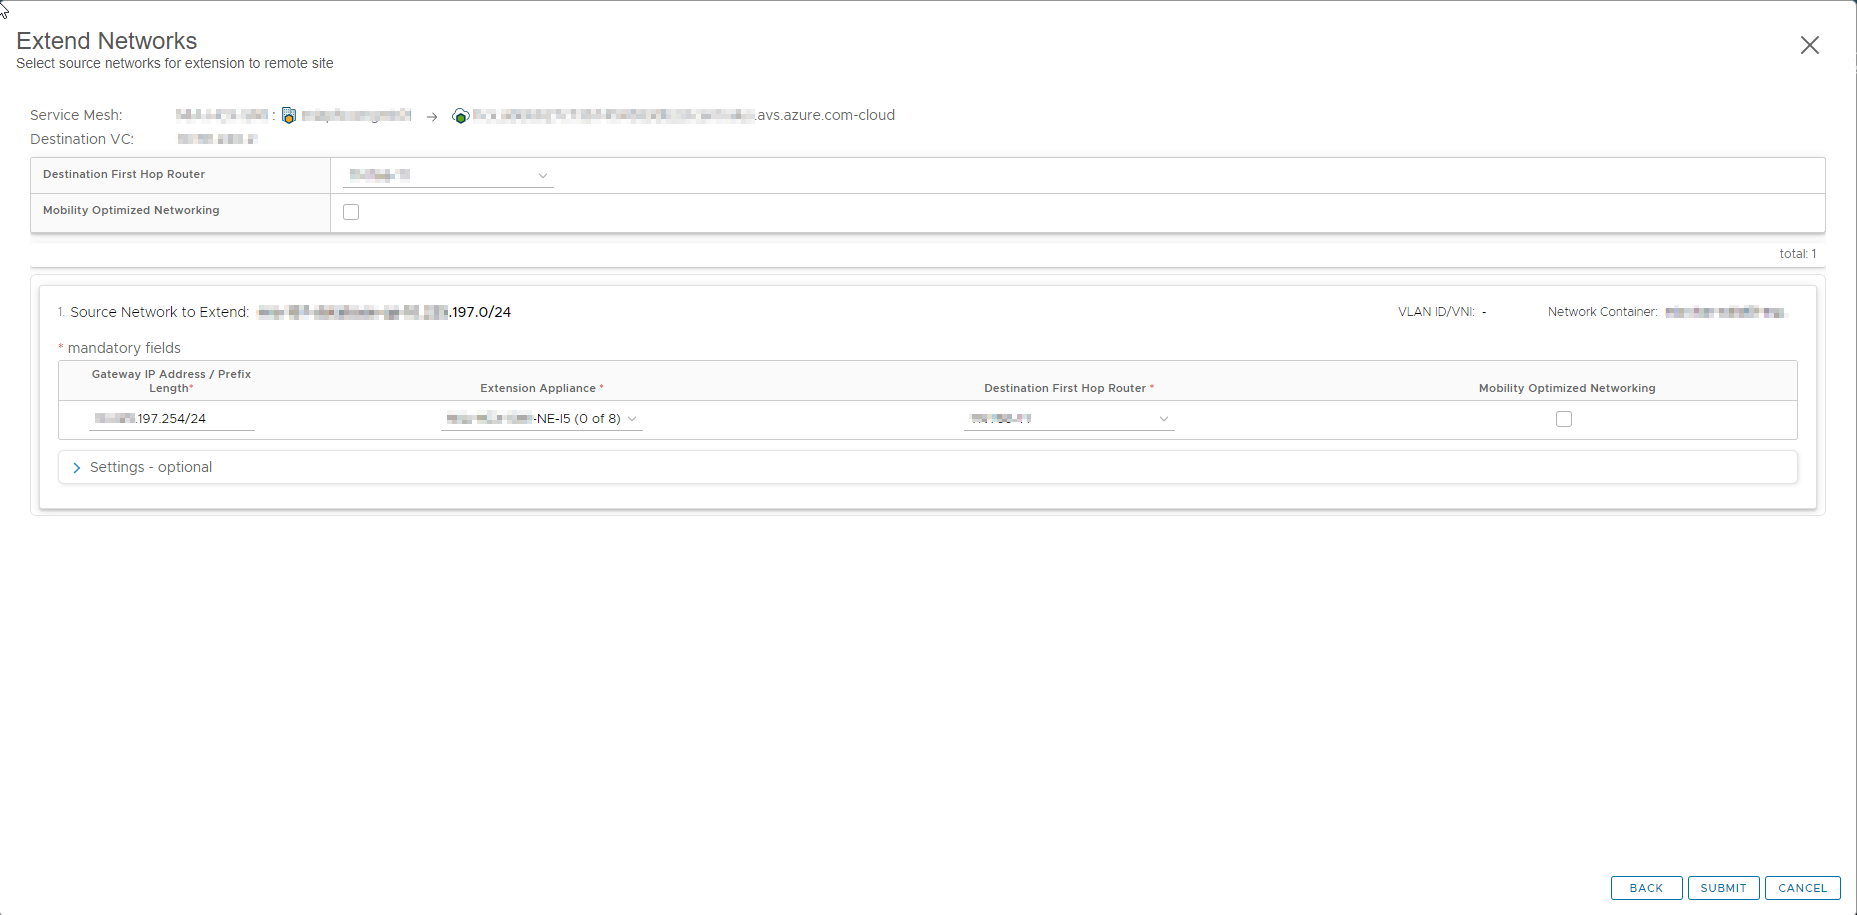Click the SUBMIT button
This screenshot has height=915, width=1857.
pyautogui.click(x=1723, y=888)
